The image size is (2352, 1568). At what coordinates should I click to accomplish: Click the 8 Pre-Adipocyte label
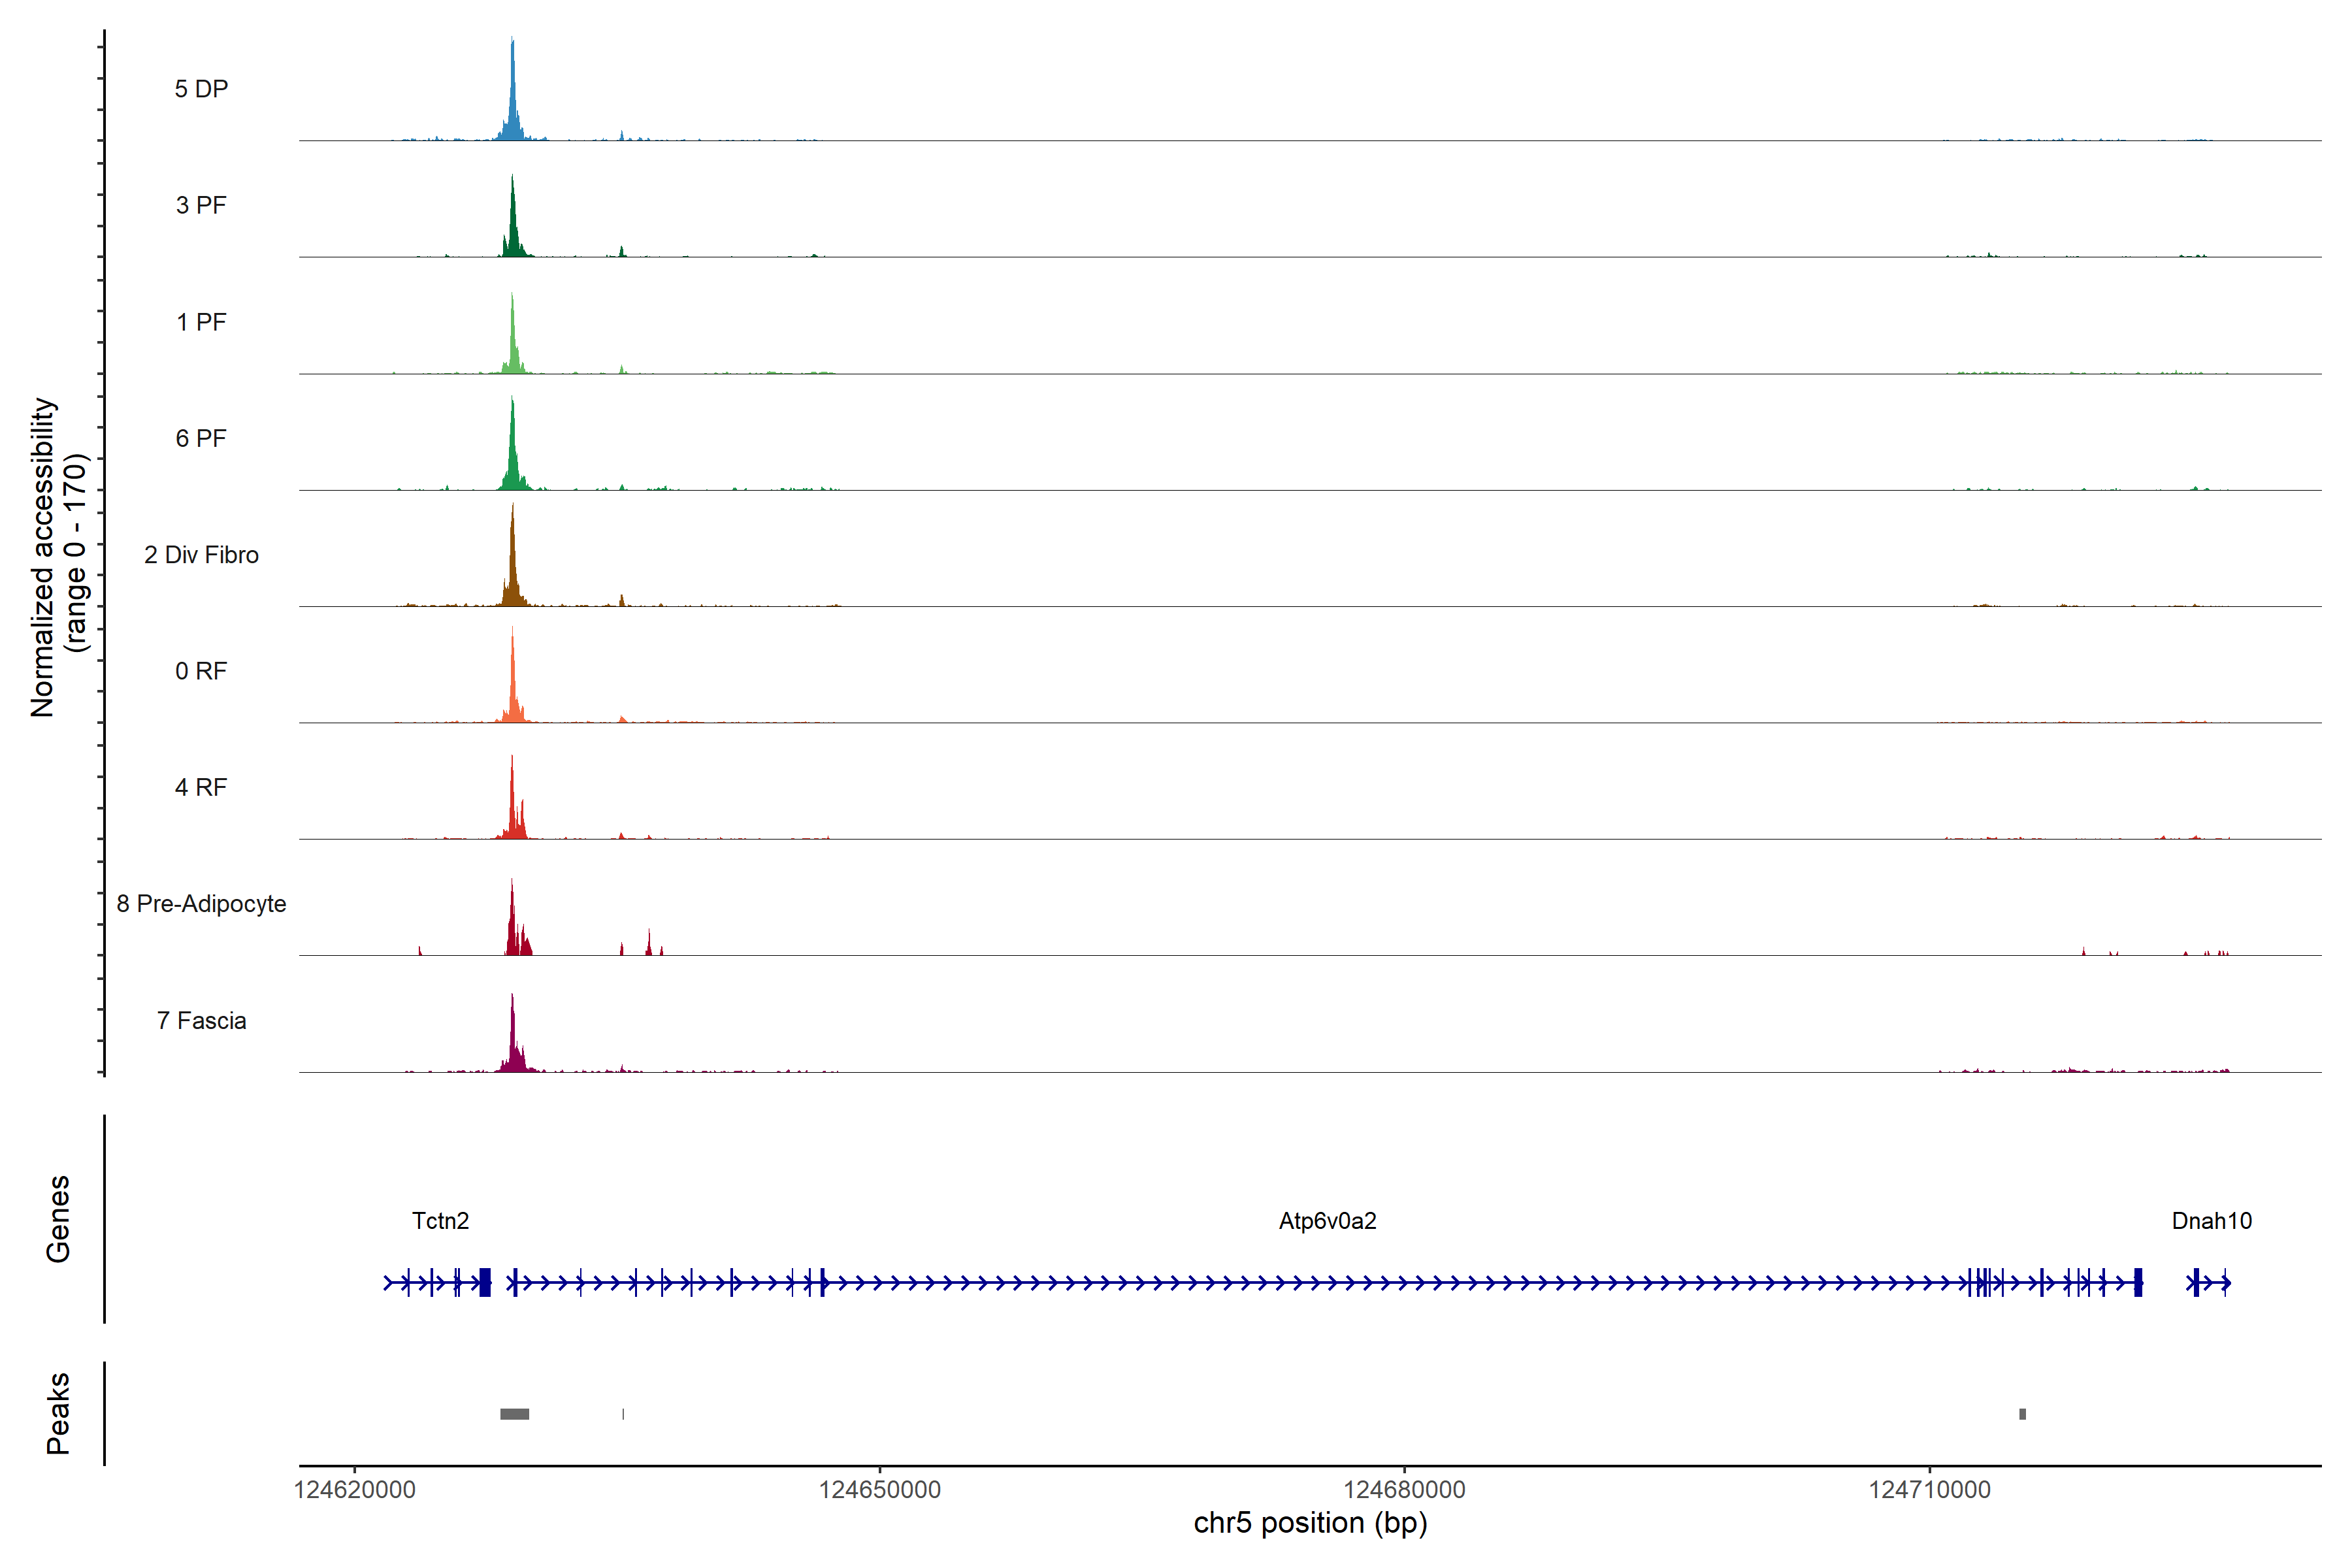tap(201, 904)
